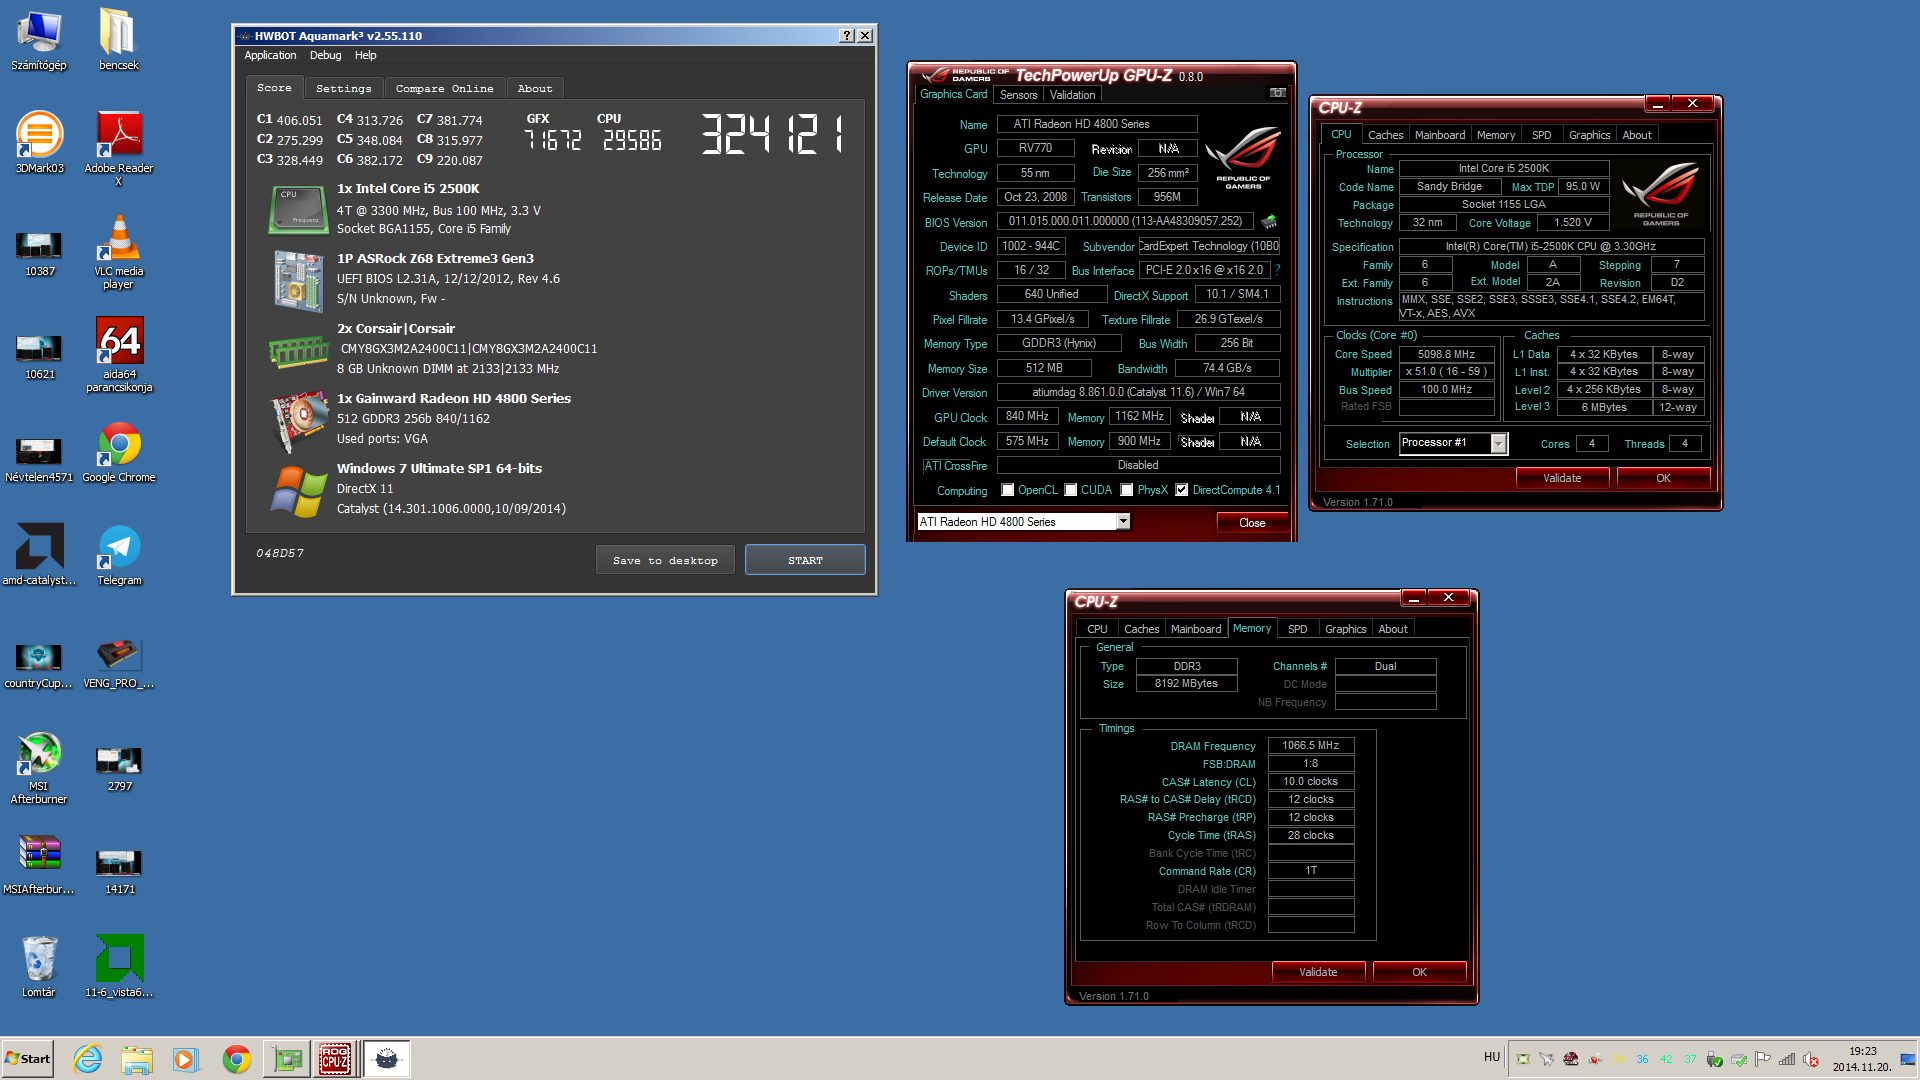Image resolution: width=1920 pixels, height=1080 pixels.
Task: Open the Debug menu in Aquamark
Action: point(325,55)
